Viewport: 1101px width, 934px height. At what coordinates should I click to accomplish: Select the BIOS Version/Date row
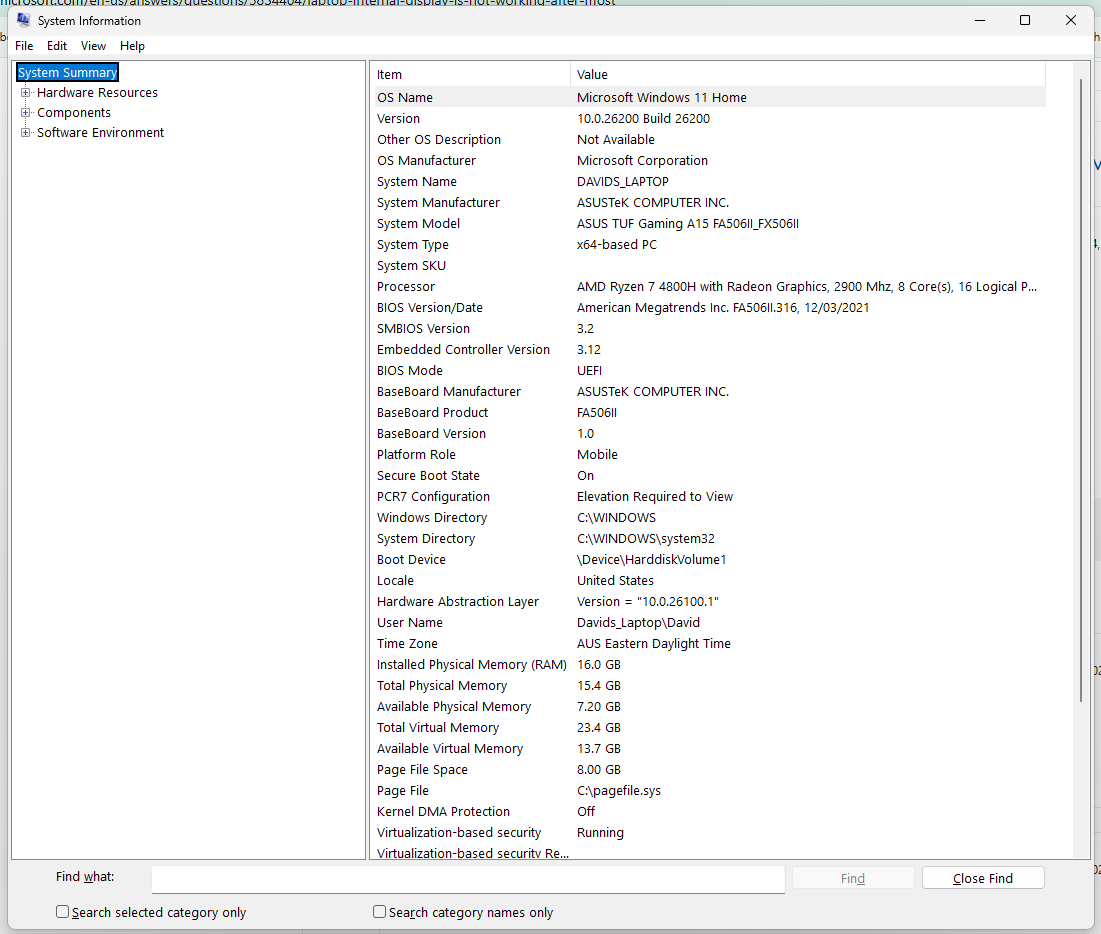tap(708, 308)
